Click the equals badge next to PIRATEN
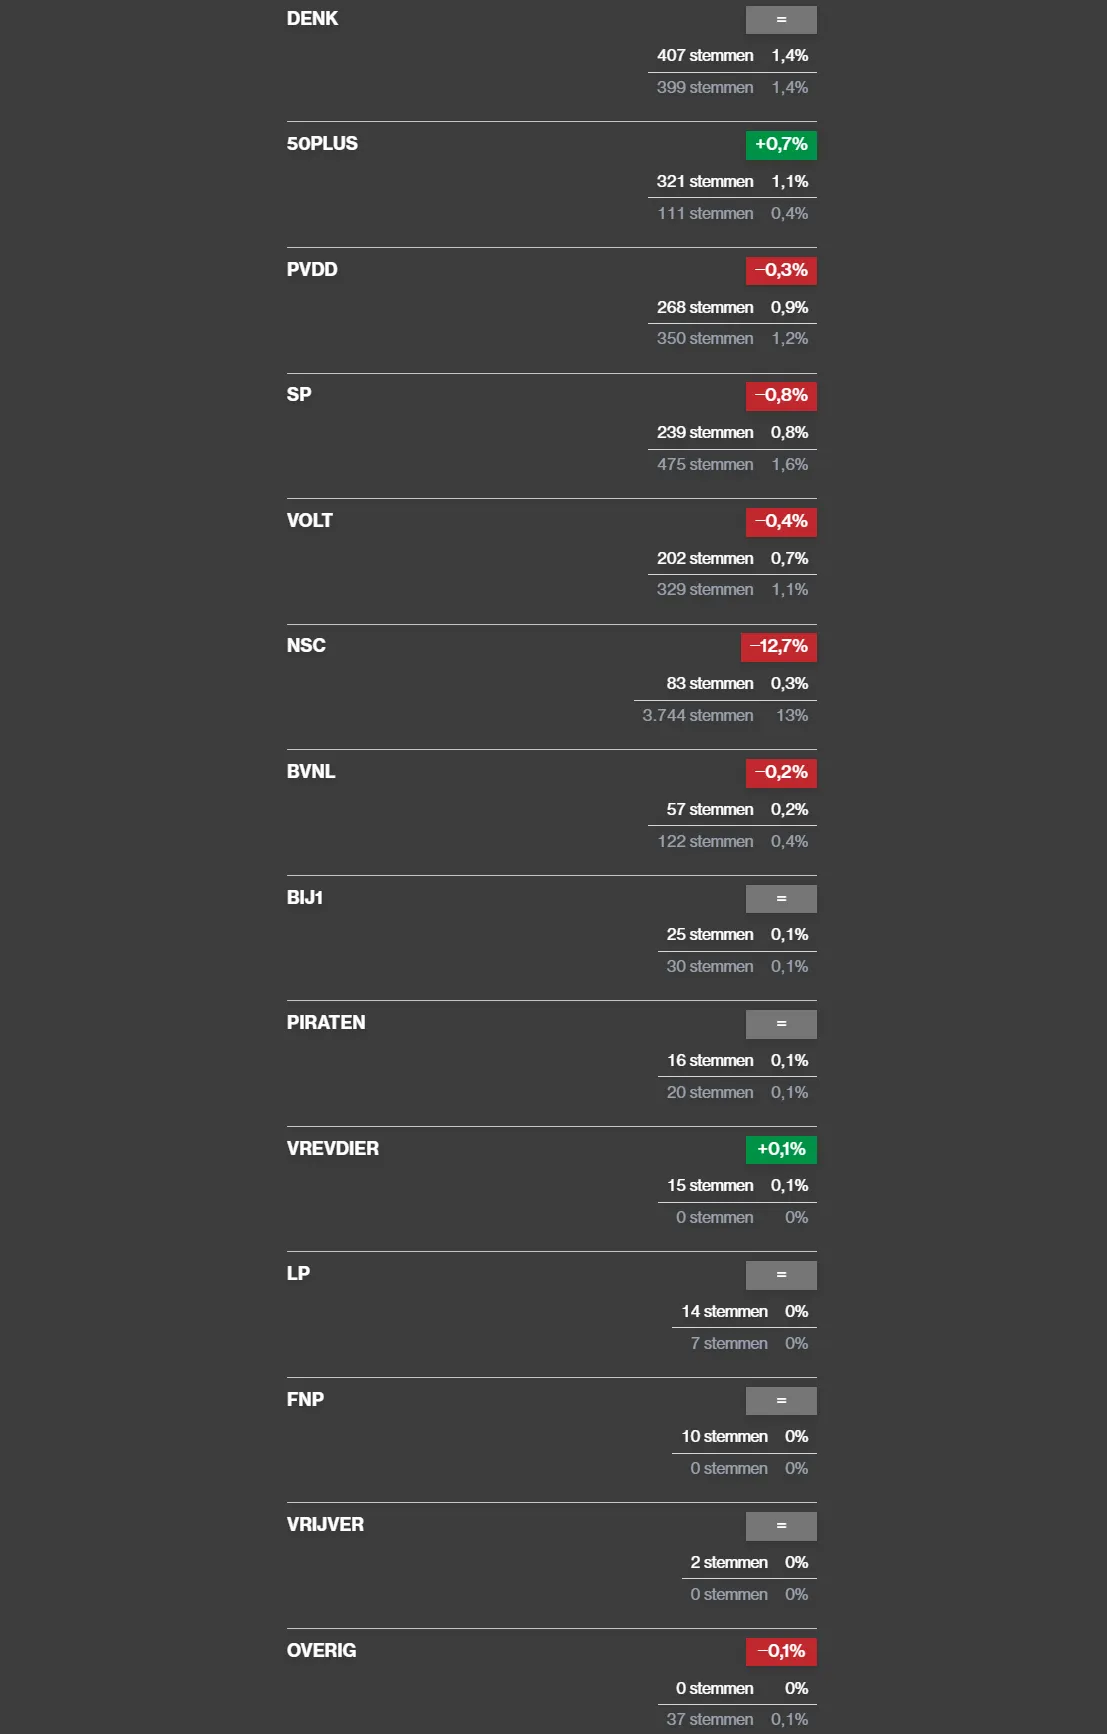Screen dimensions: 1107x1734 pos(781,1024)
